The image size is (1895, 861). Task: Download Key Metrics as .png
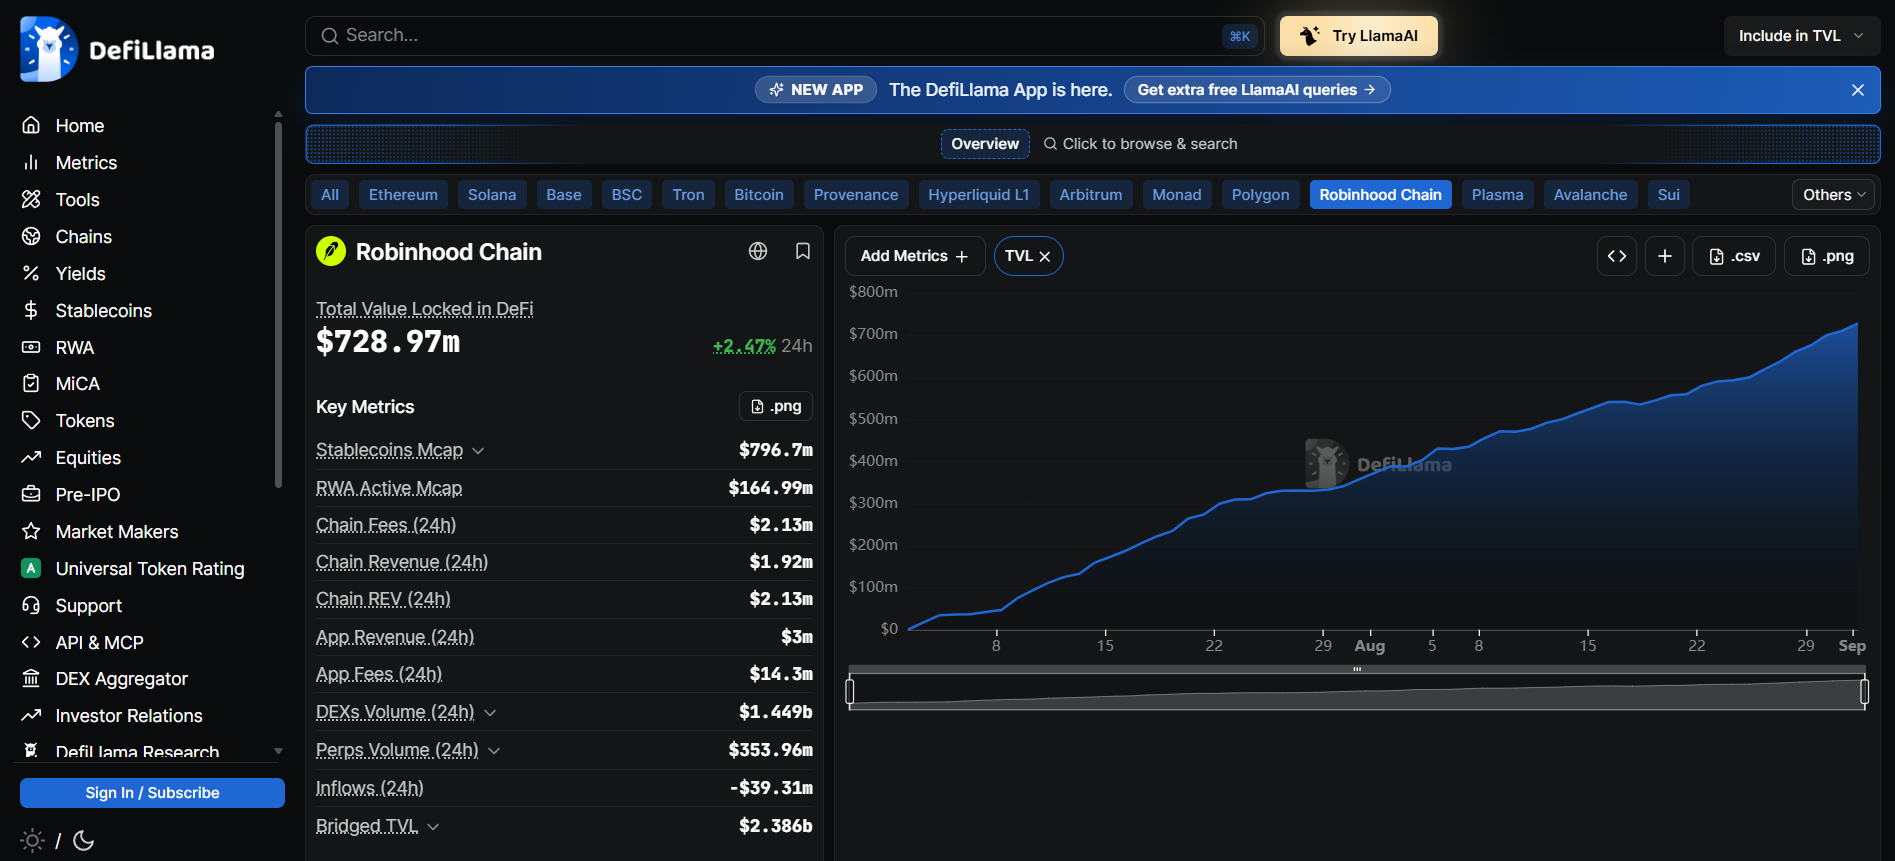click(776, 406)
